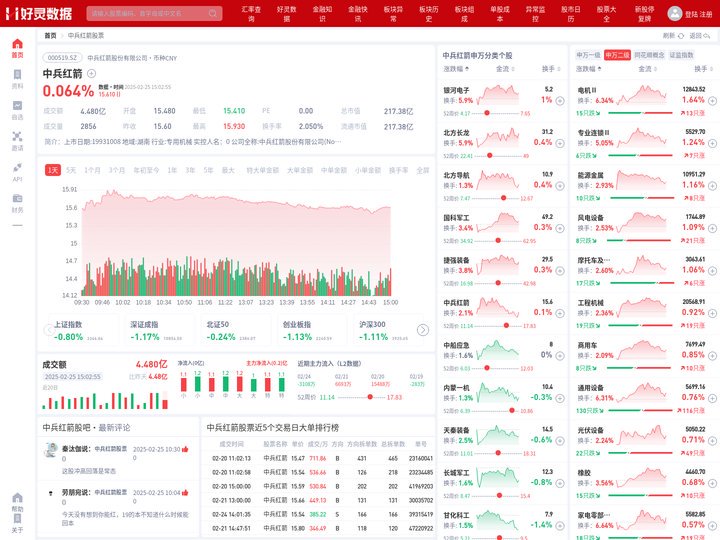Screen dimensions: 720x540
Task: Show next index cards with right arrow
Action: pyautogui.click(x=423, y=330)
